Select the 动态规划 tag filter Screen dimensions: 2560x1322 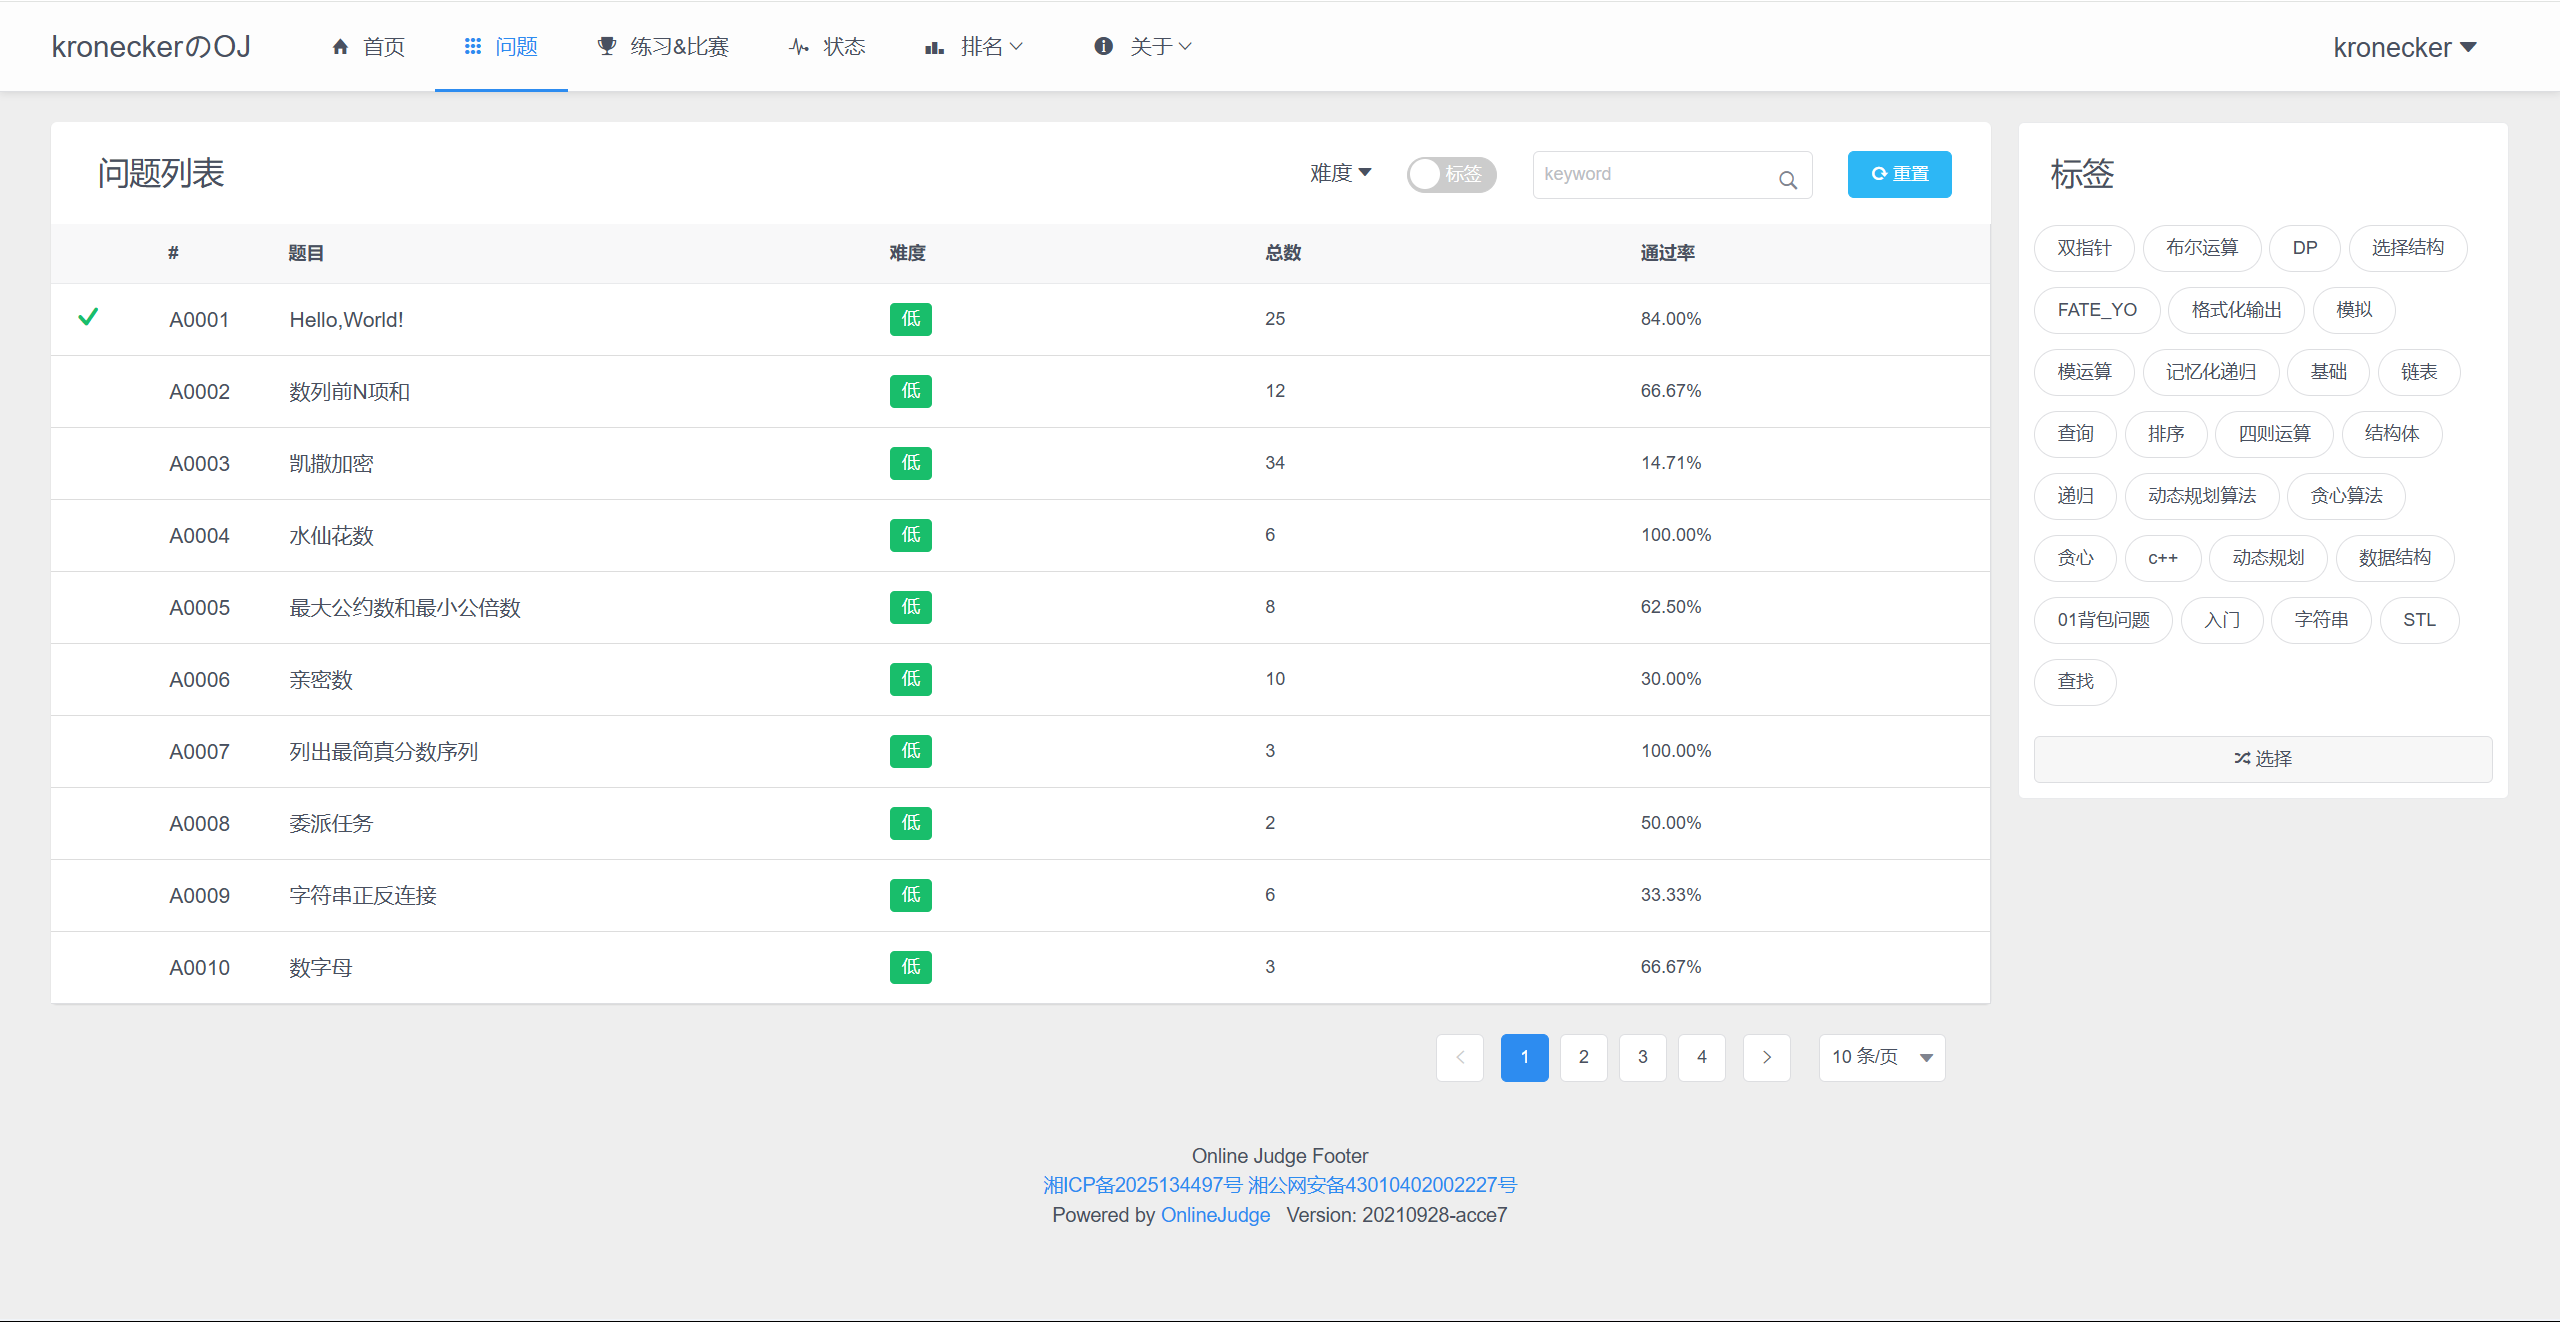click(x=2267, y=558)
